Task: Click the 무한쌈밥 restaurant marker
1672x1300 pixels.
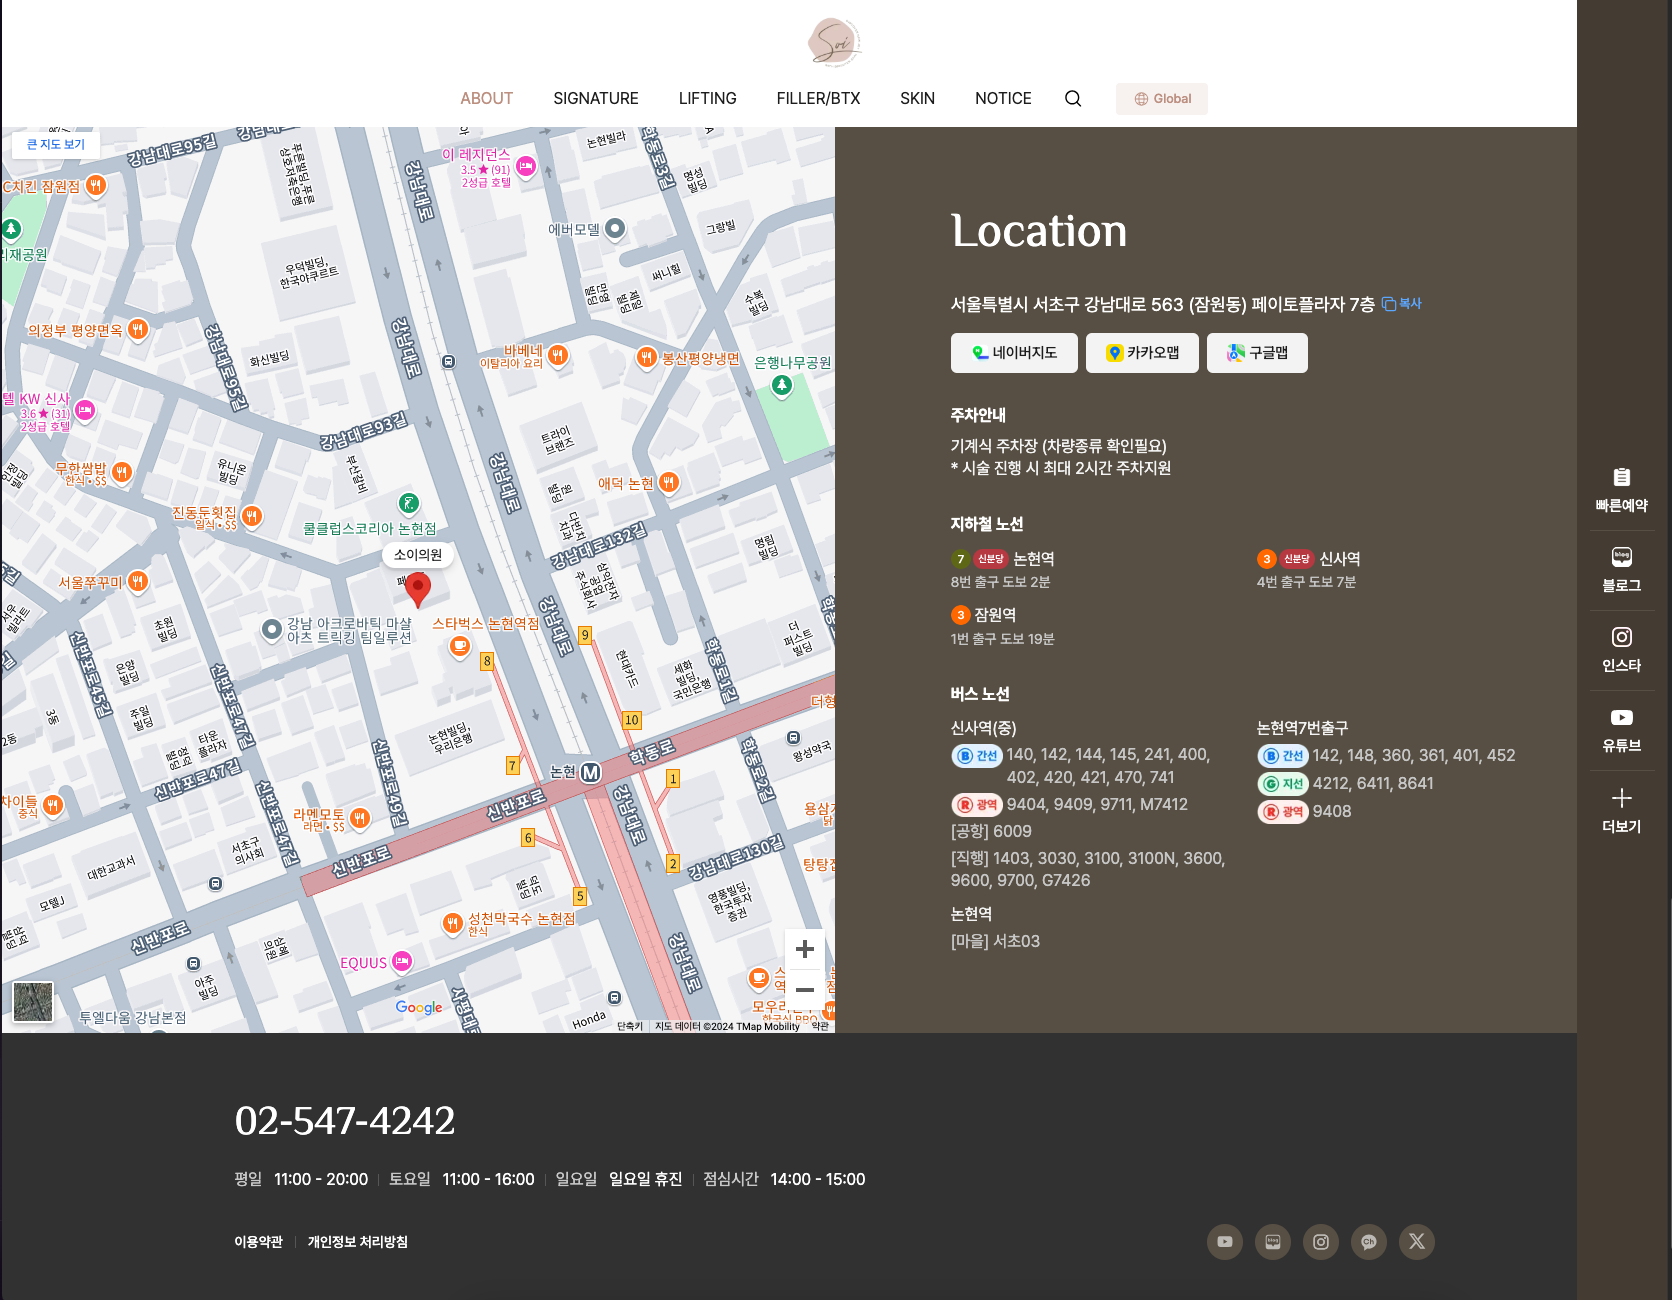Action: click(122, 472)
